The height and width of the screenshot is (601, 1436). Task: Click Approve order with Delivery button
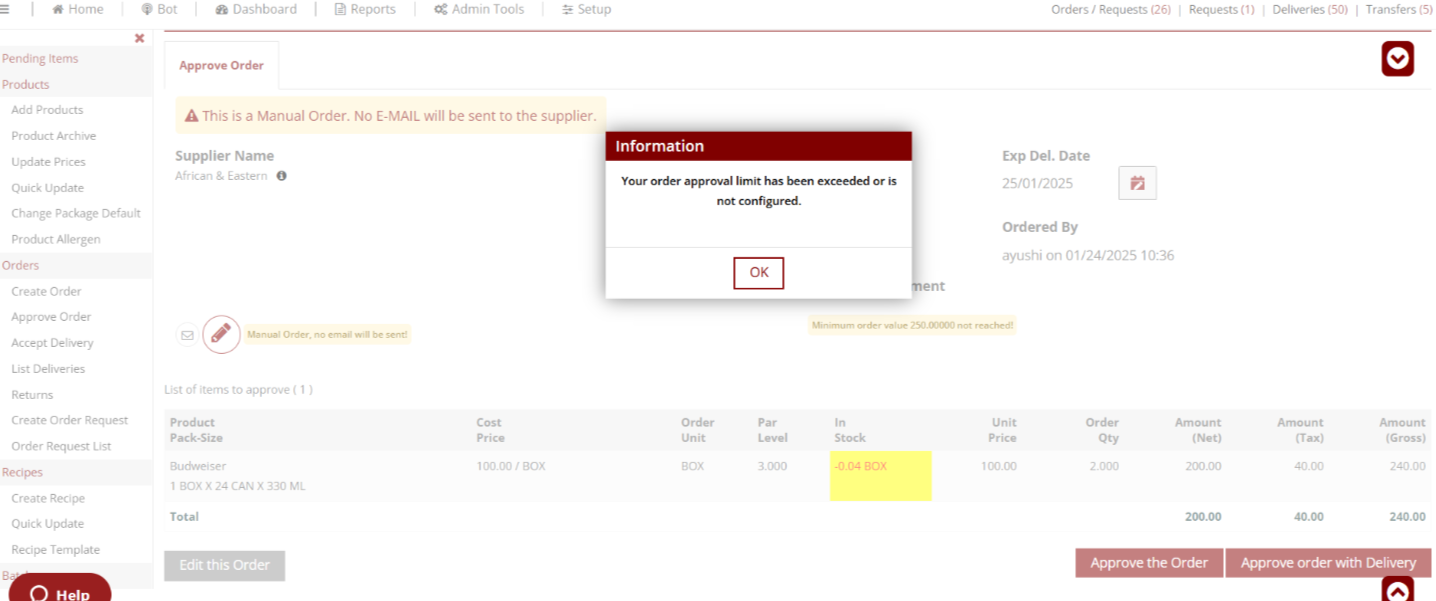[1328, 563]
